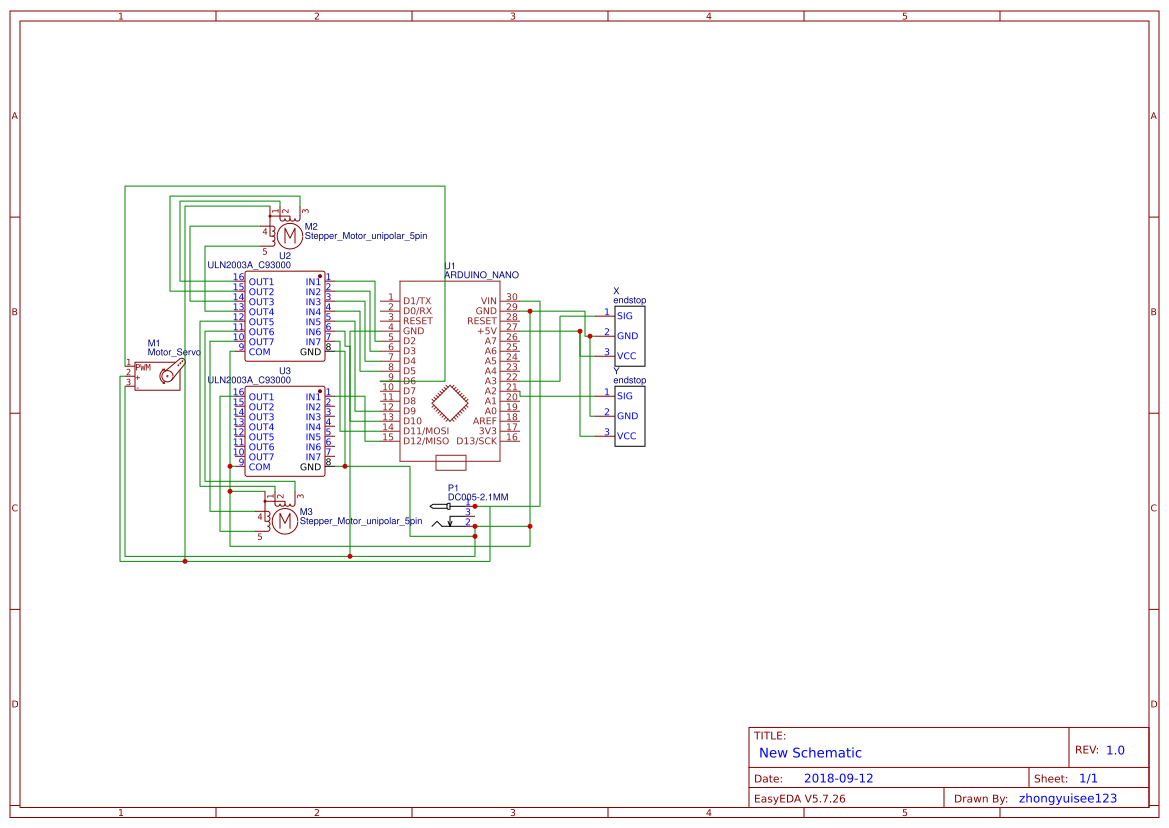Click the ARDUINO_NANO component name
The width and height of the screenshot is (1169, 828).
point(481,274)
